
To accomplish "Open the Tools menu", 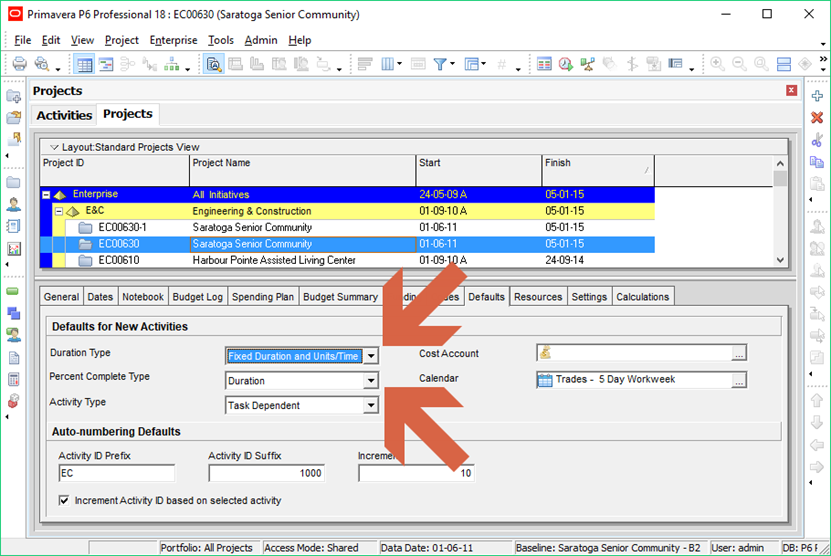I will click(x=220, y=40).
